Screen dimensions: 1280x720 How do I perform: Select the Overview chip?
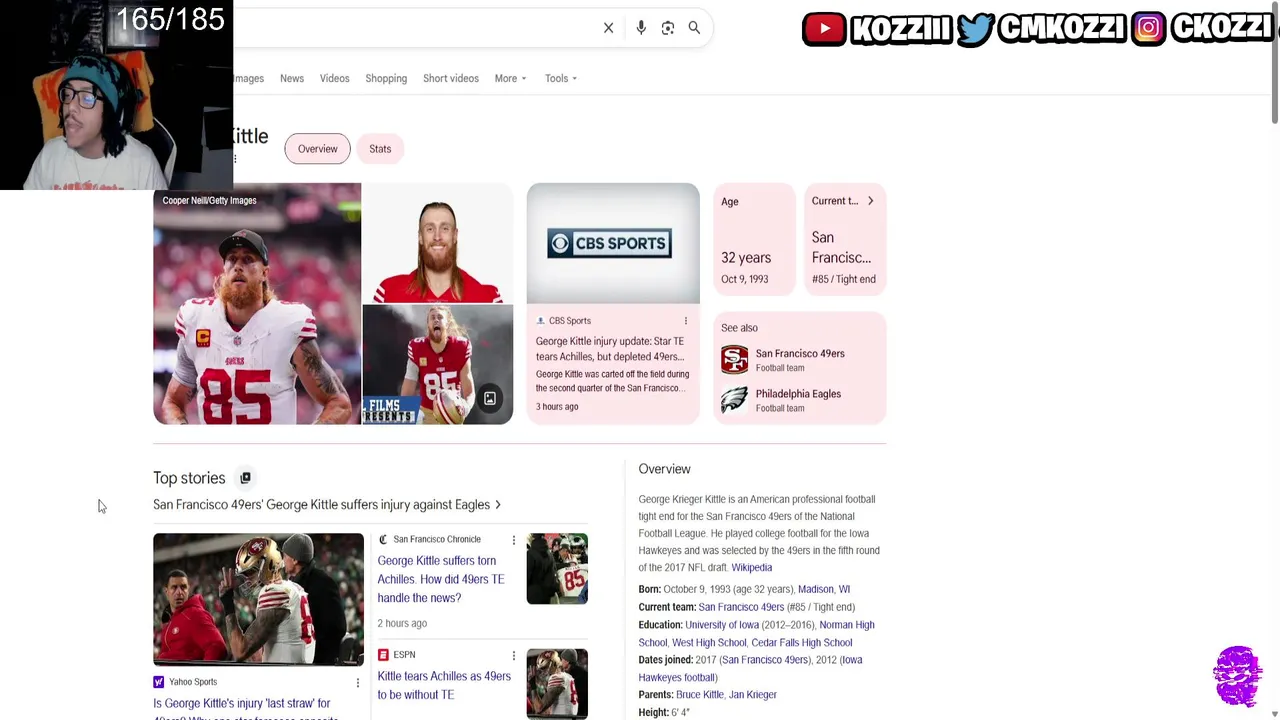coord(318,149)
